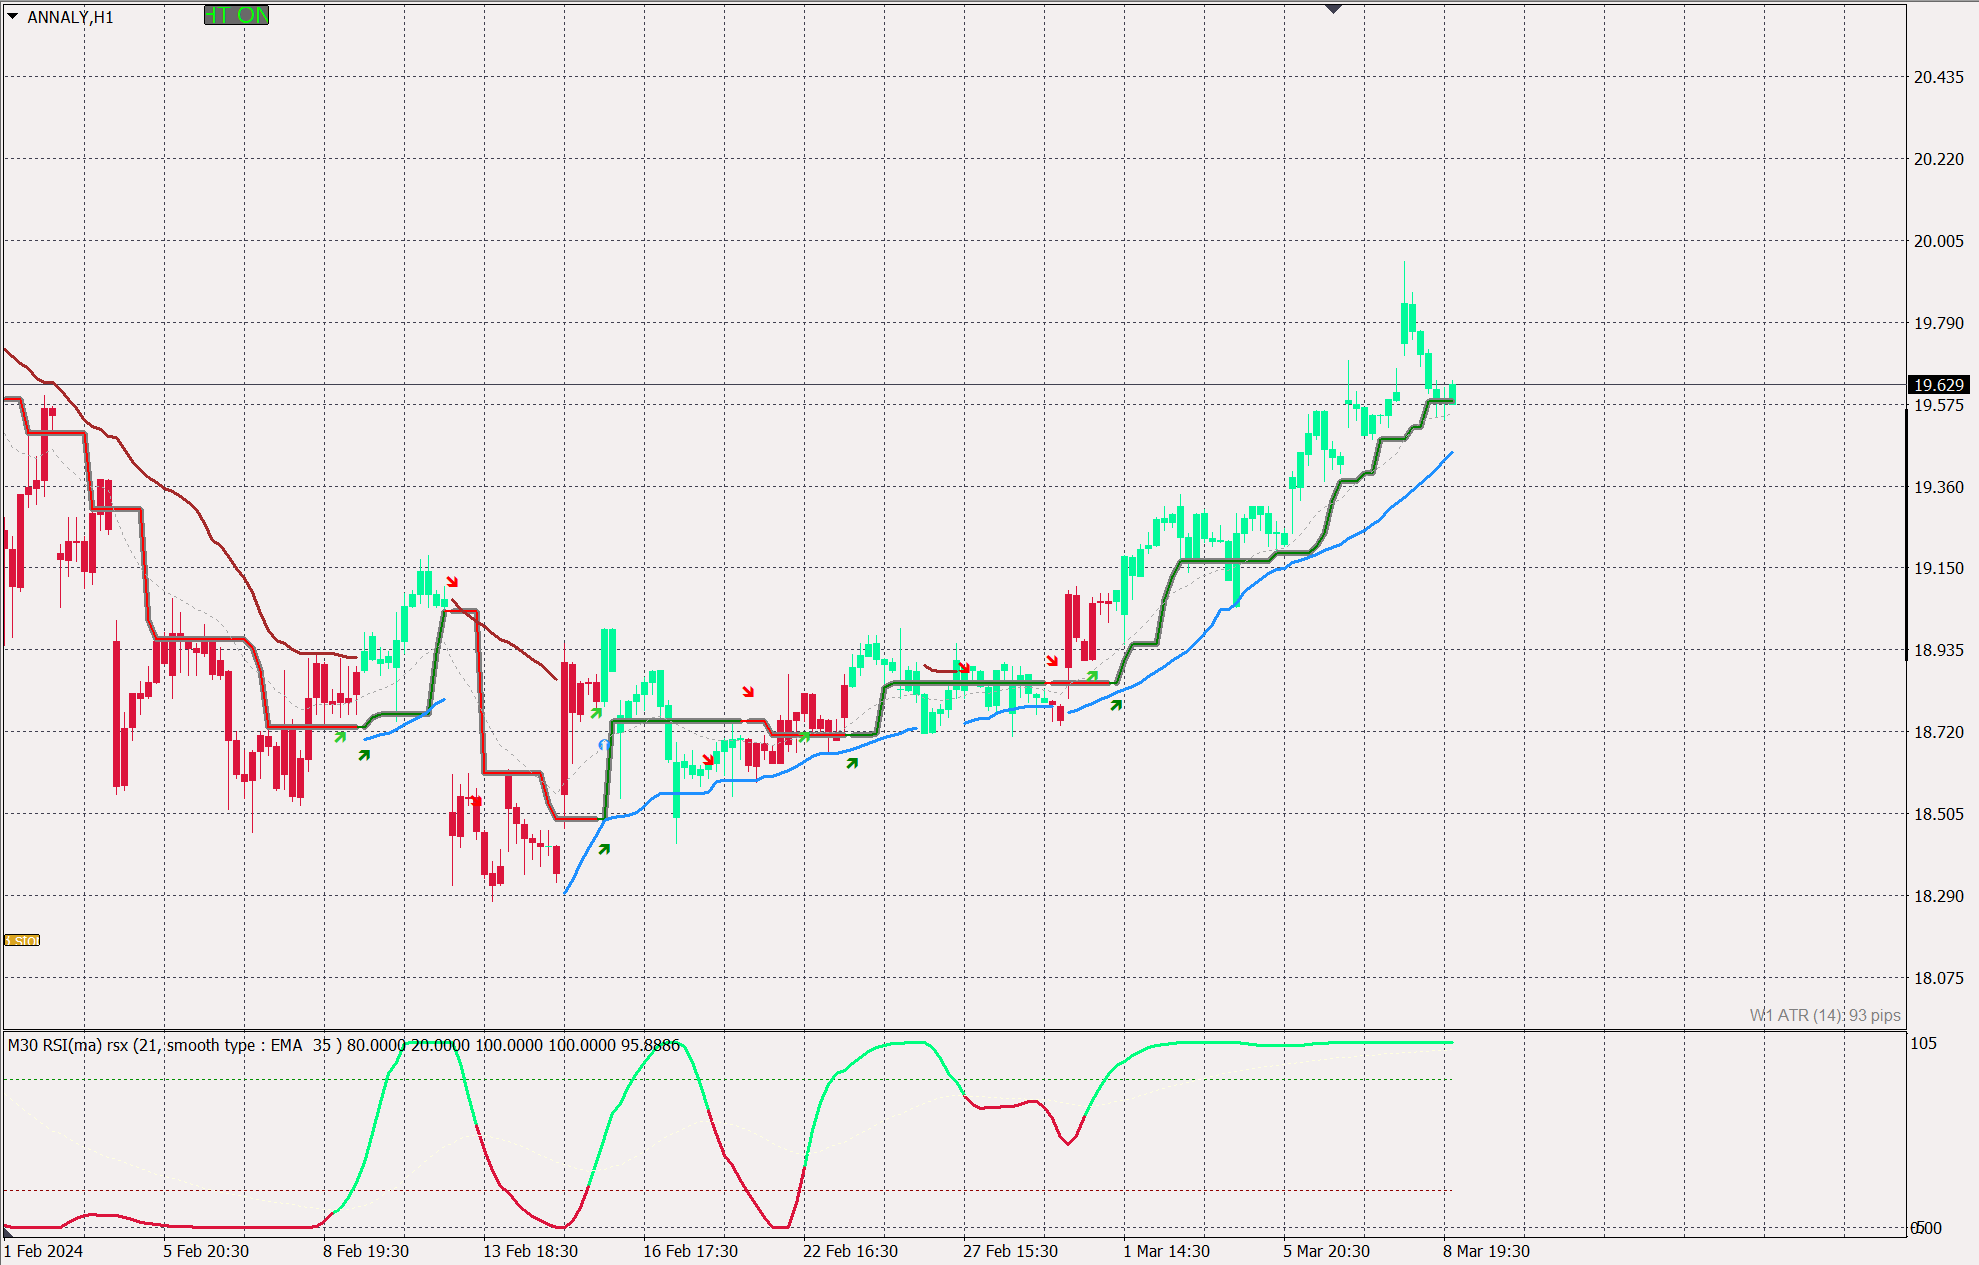Screen dimensions: 1979x1265
Task: Click the 105 value on RSI scale
Action: coord(1923,1043)
